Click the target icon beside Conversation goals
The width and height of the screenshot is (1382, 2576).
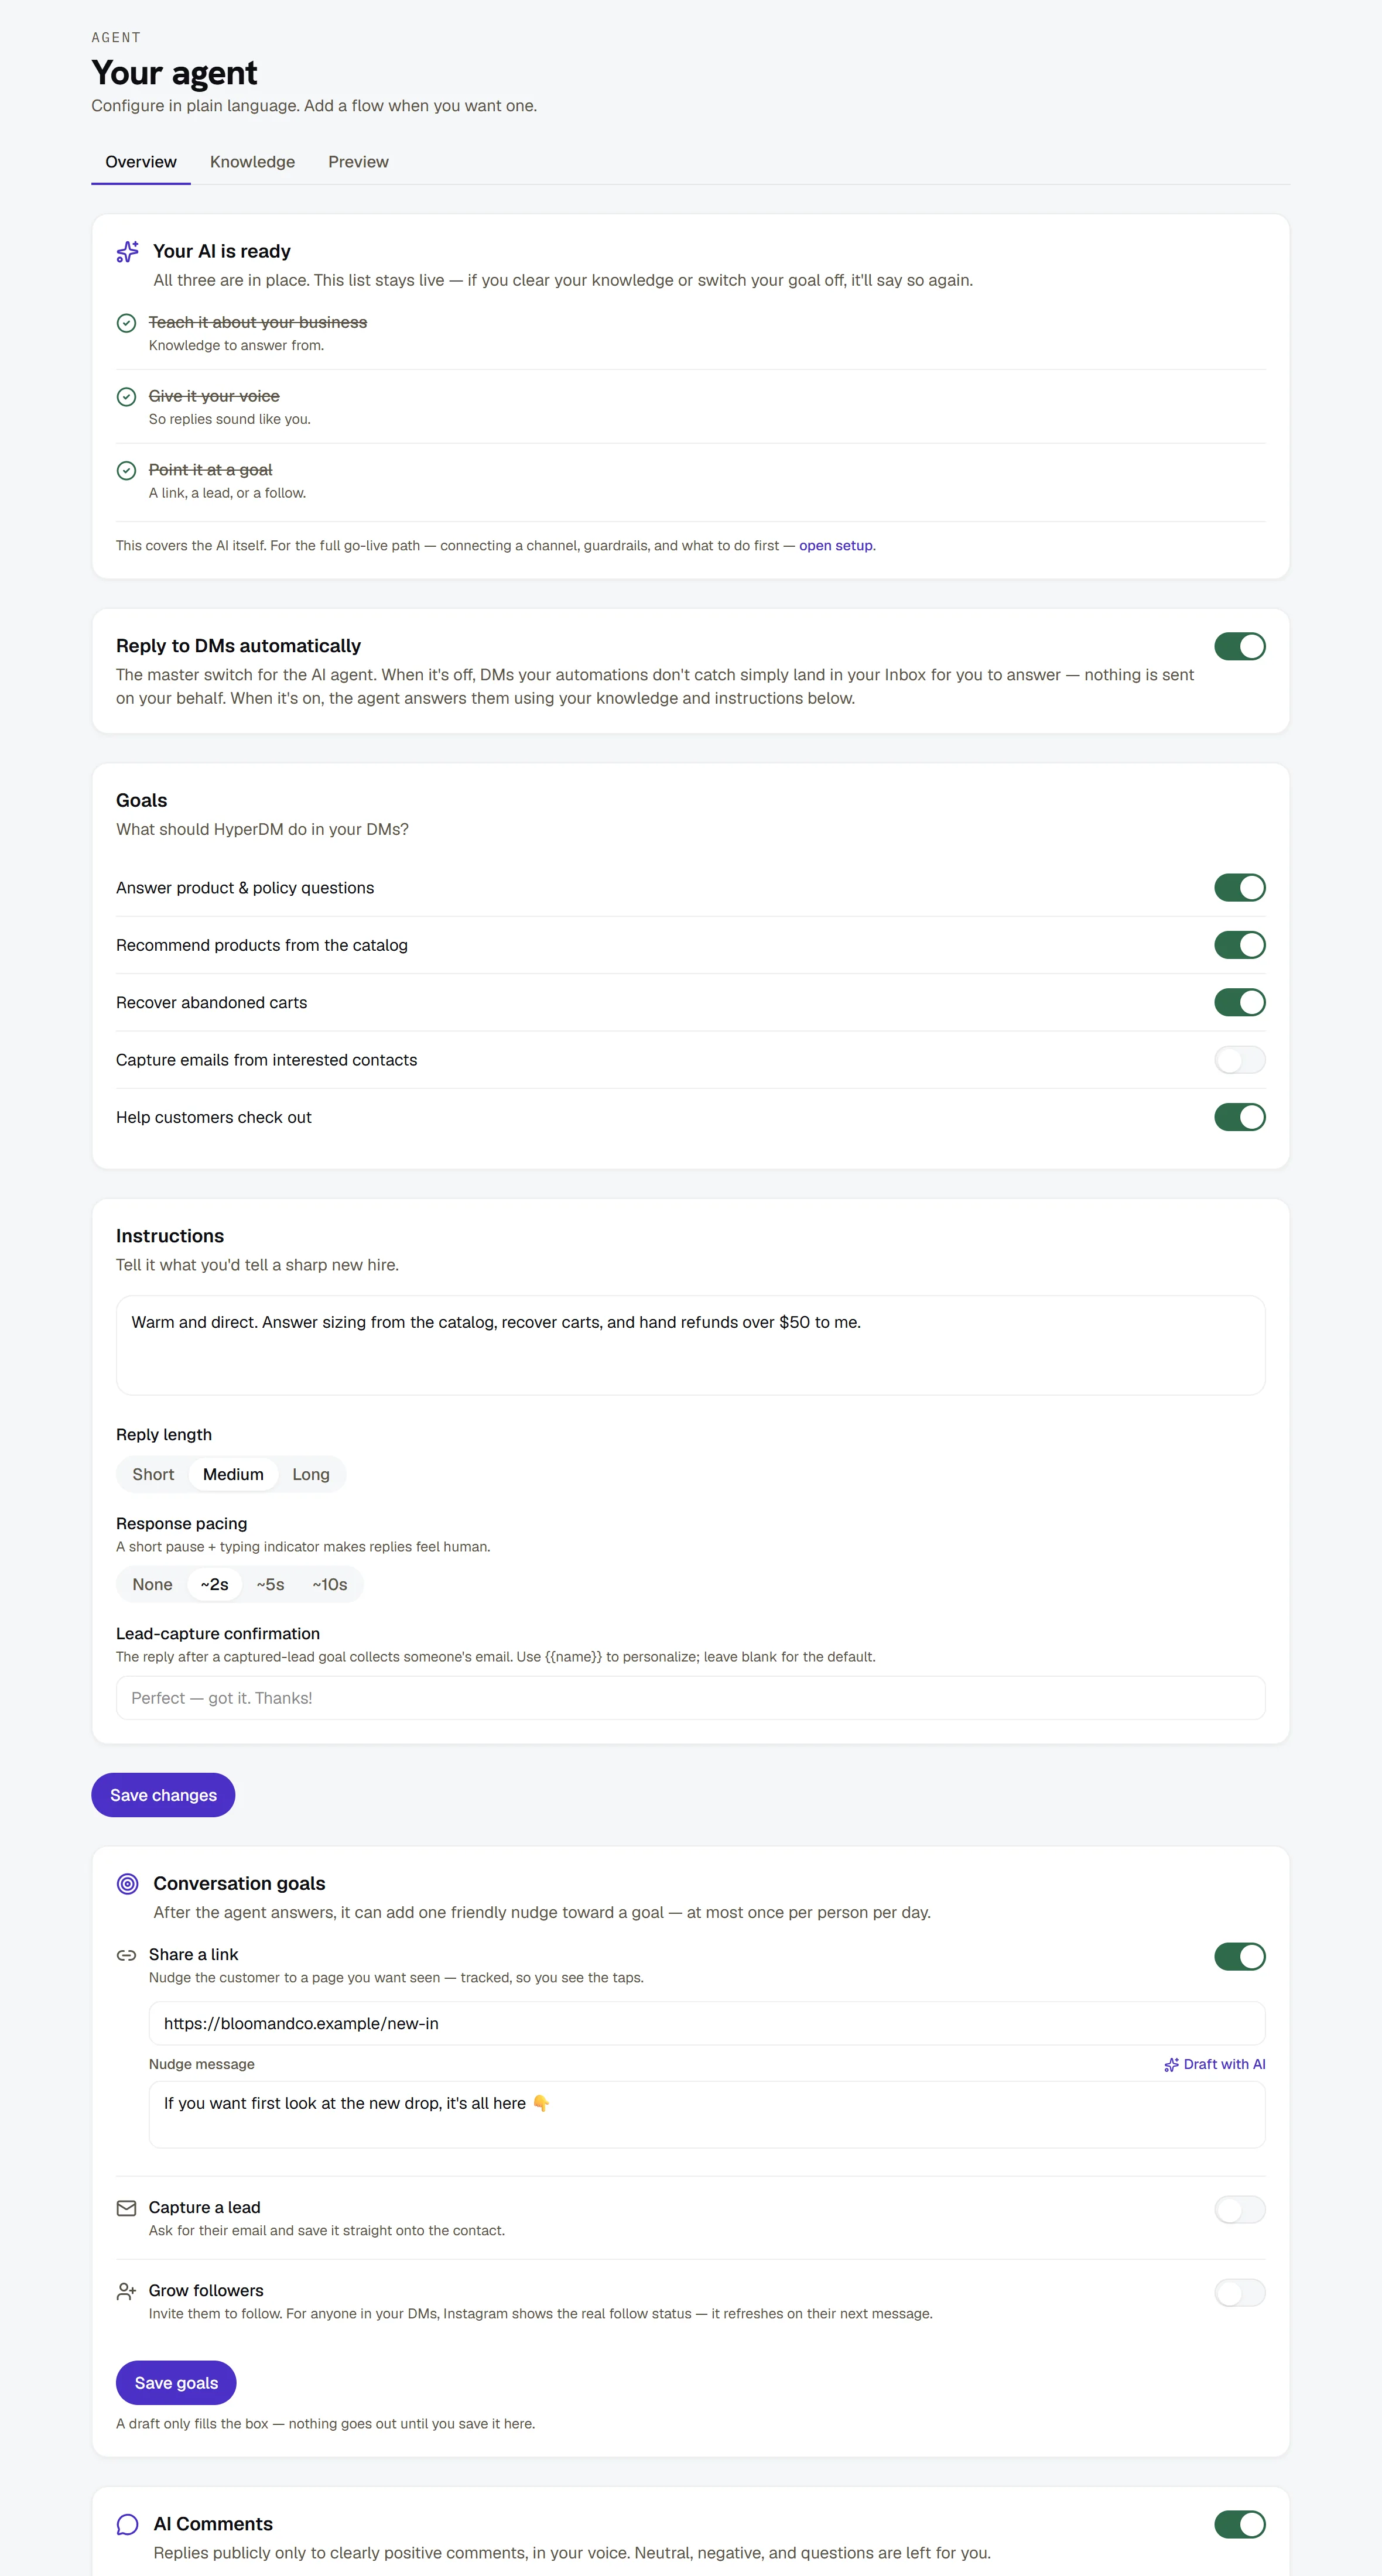tap(127, 1884)
